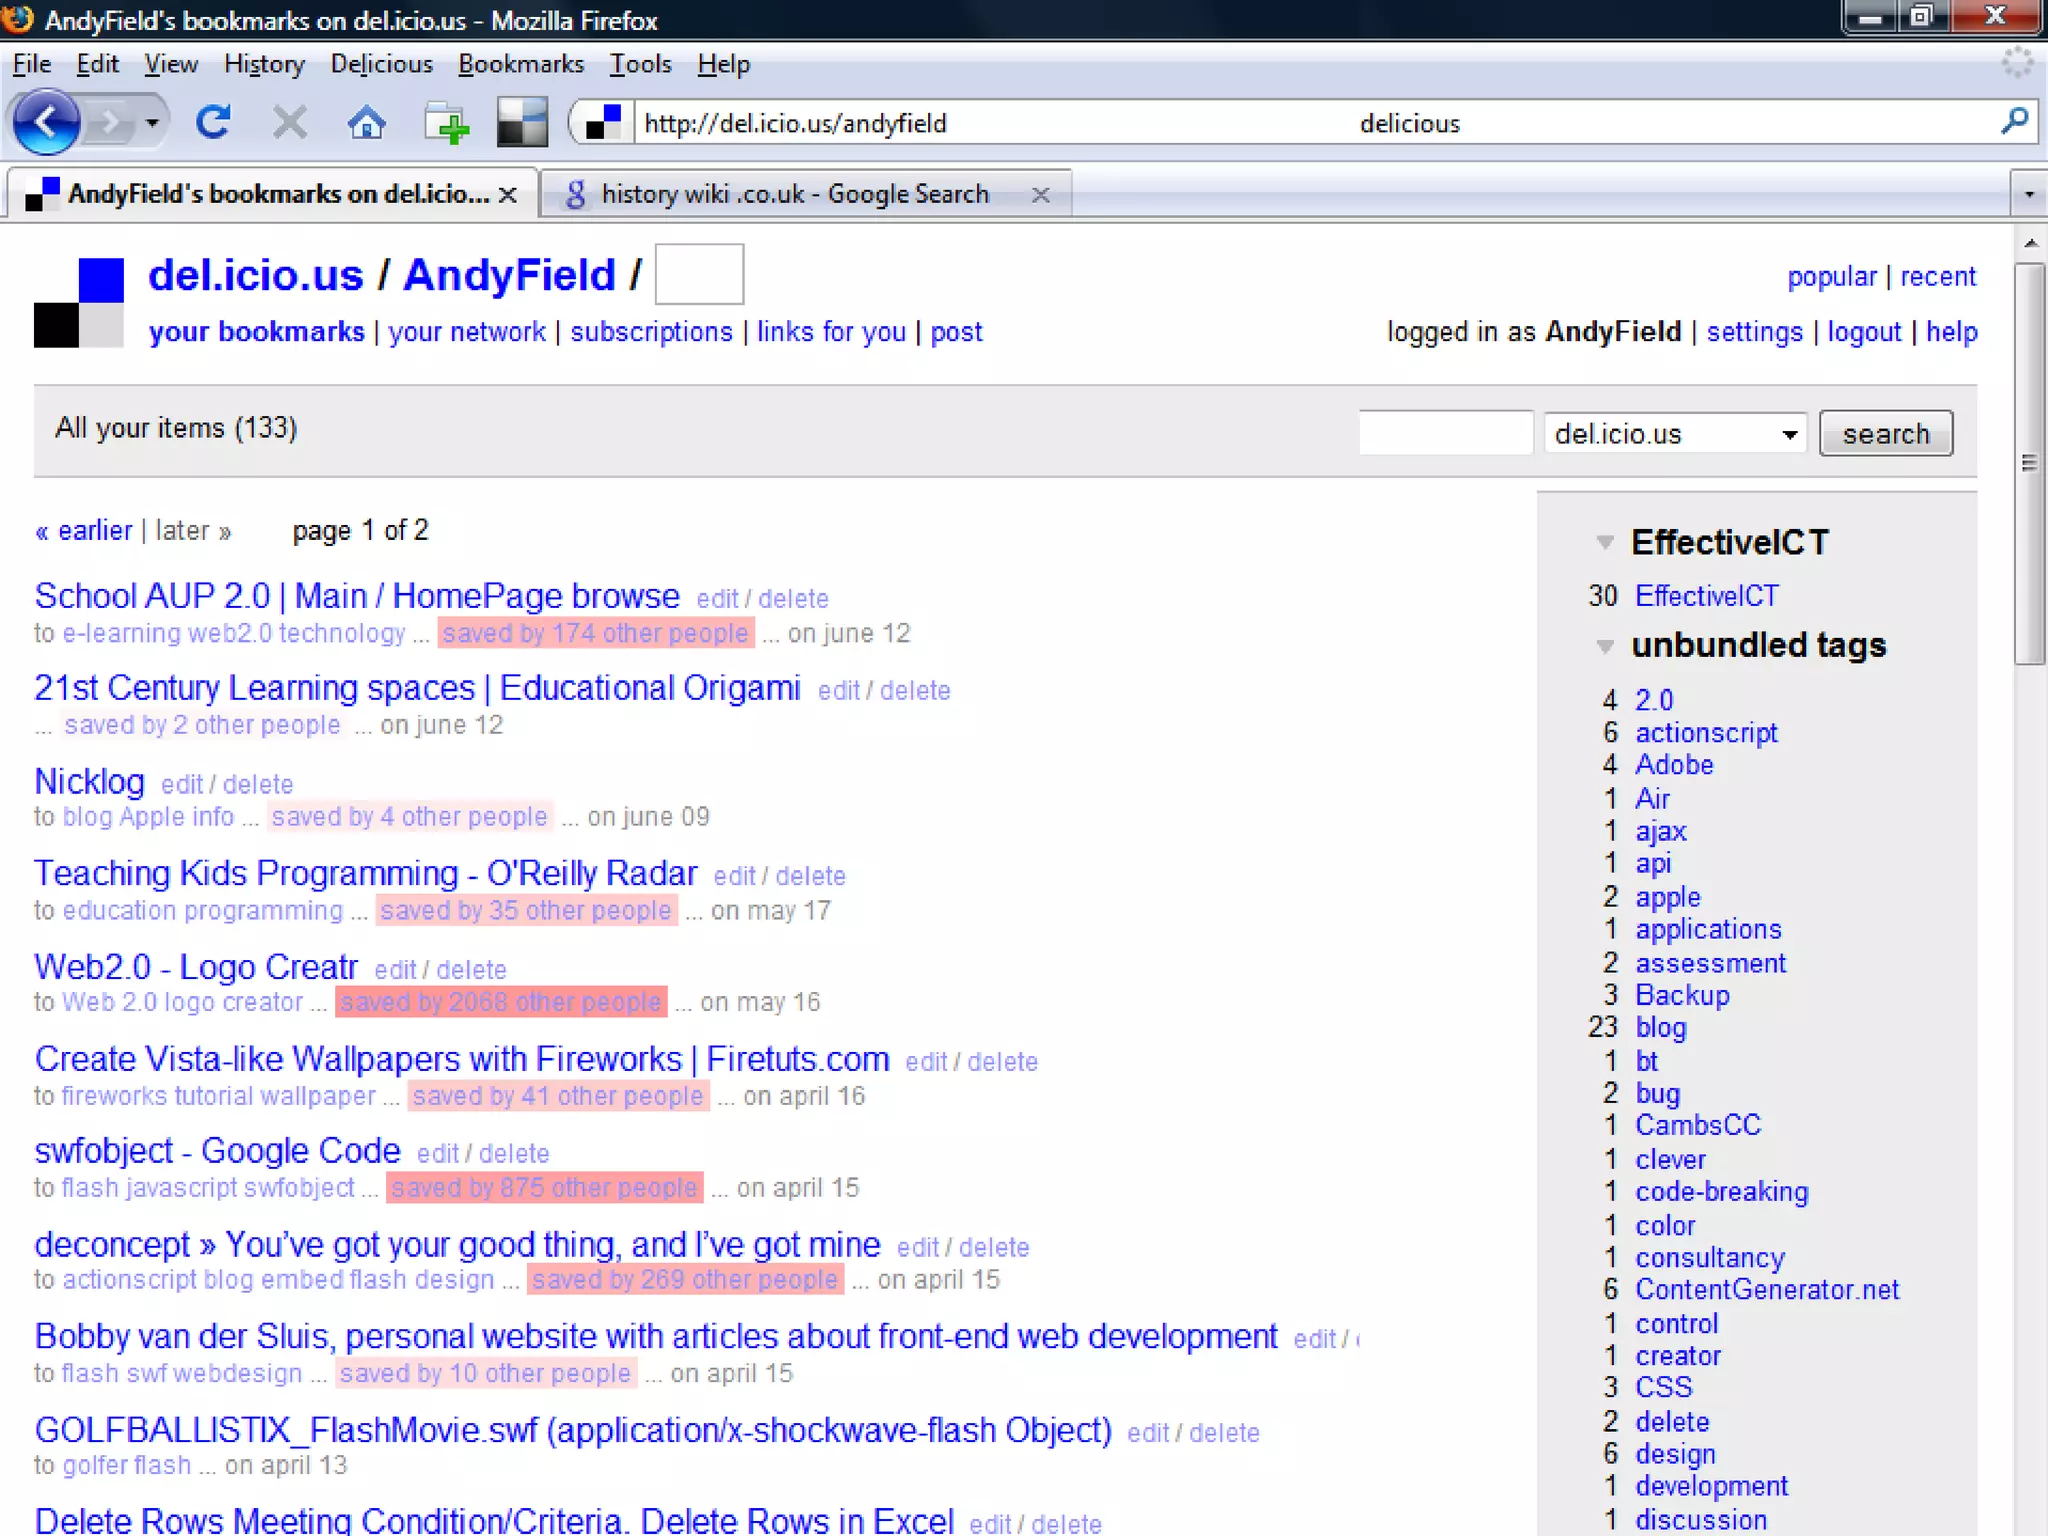Image resolution: width=2048 pixels, height=1536 pixels.
Task: Click the browser Back arrow button
Action: pos(46,123)
